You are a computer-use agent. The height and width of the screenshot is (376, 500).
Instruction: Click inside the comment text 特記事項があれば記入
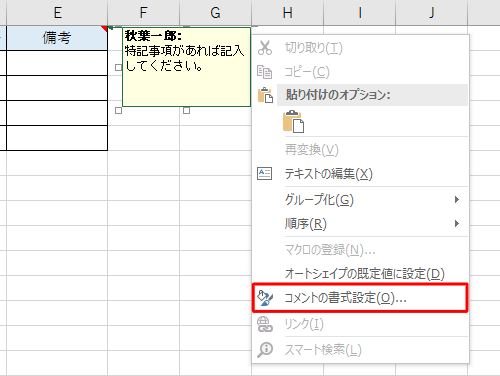(x=184, y=51)
